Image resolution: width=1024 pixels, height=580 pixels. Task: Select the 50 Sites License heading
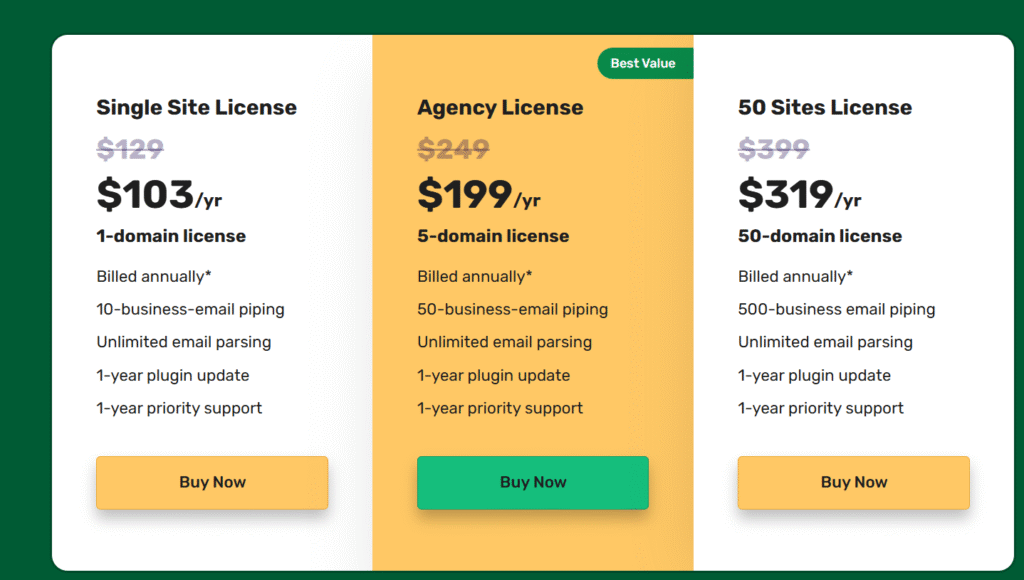pyautogui.click(x=825, y=107)
